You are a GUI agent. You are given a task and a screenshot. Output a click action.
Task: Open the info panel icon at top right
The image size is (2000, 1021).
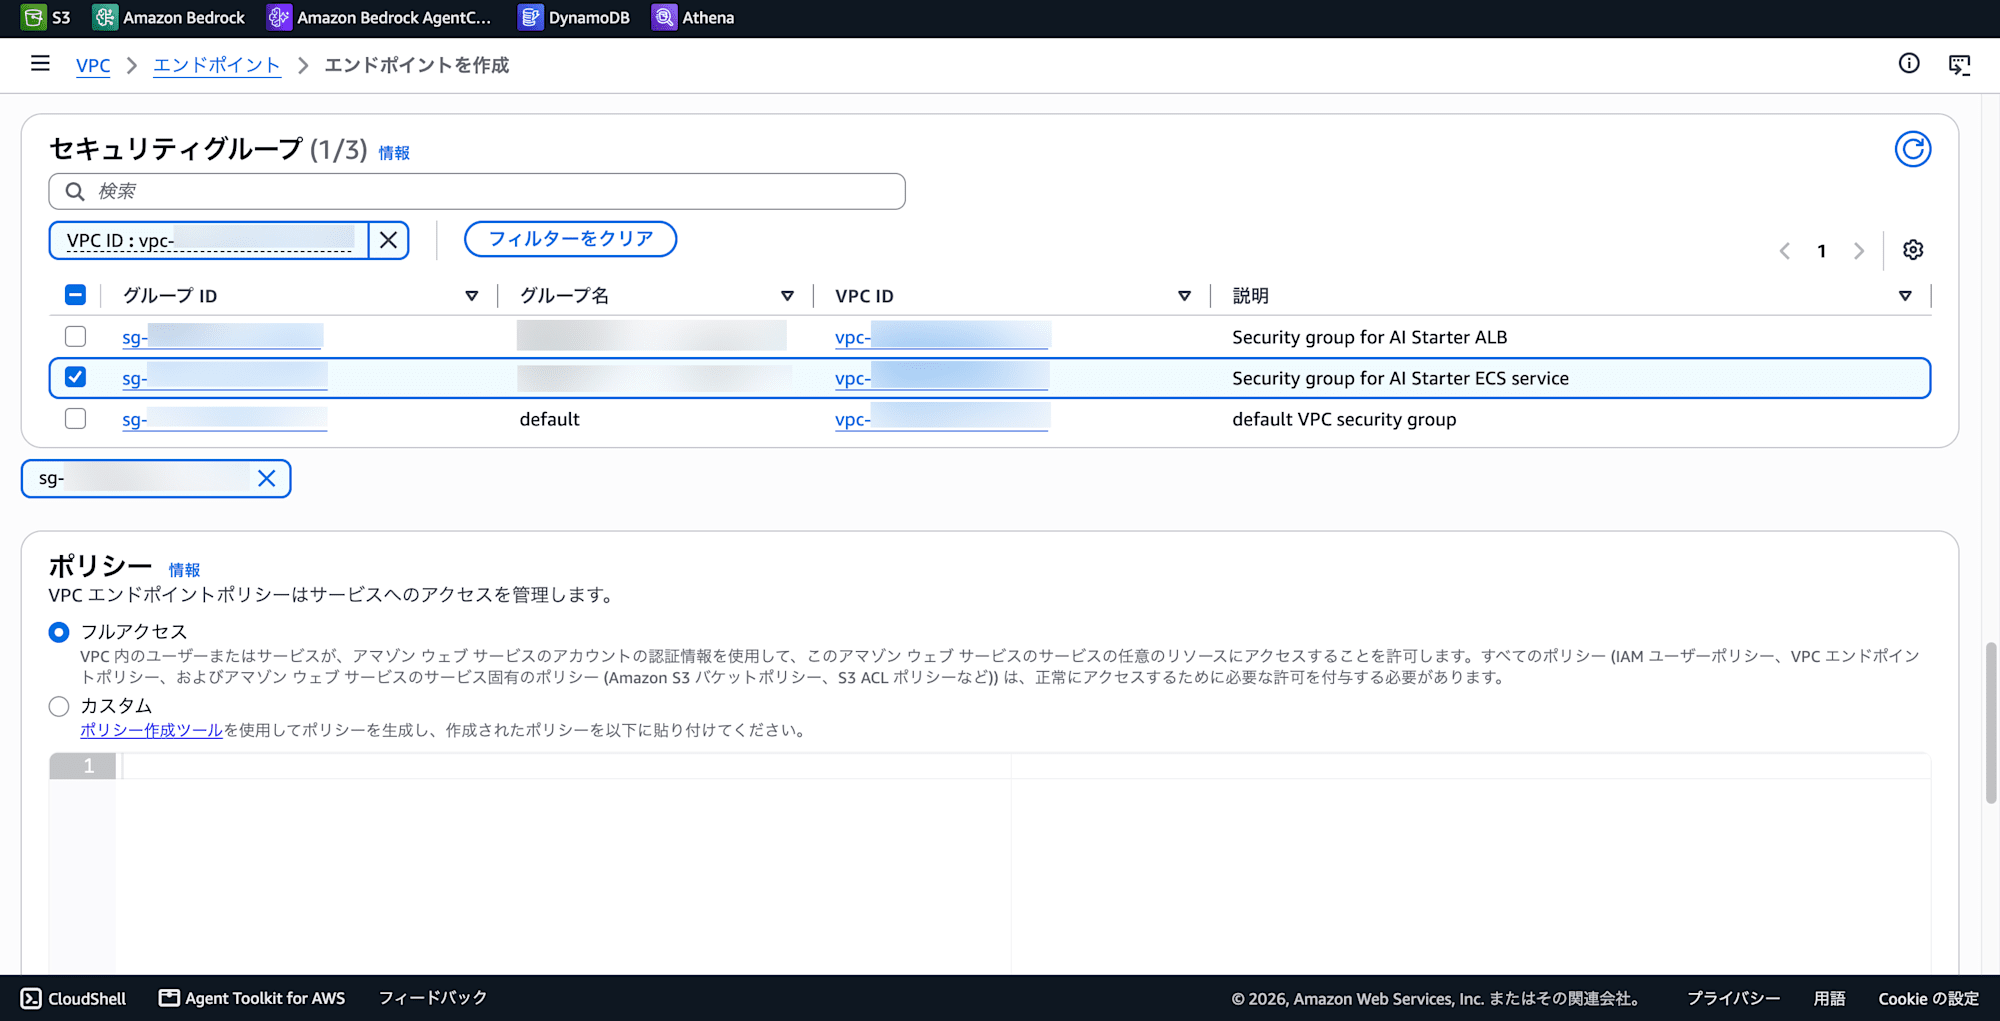(1909, 64)
